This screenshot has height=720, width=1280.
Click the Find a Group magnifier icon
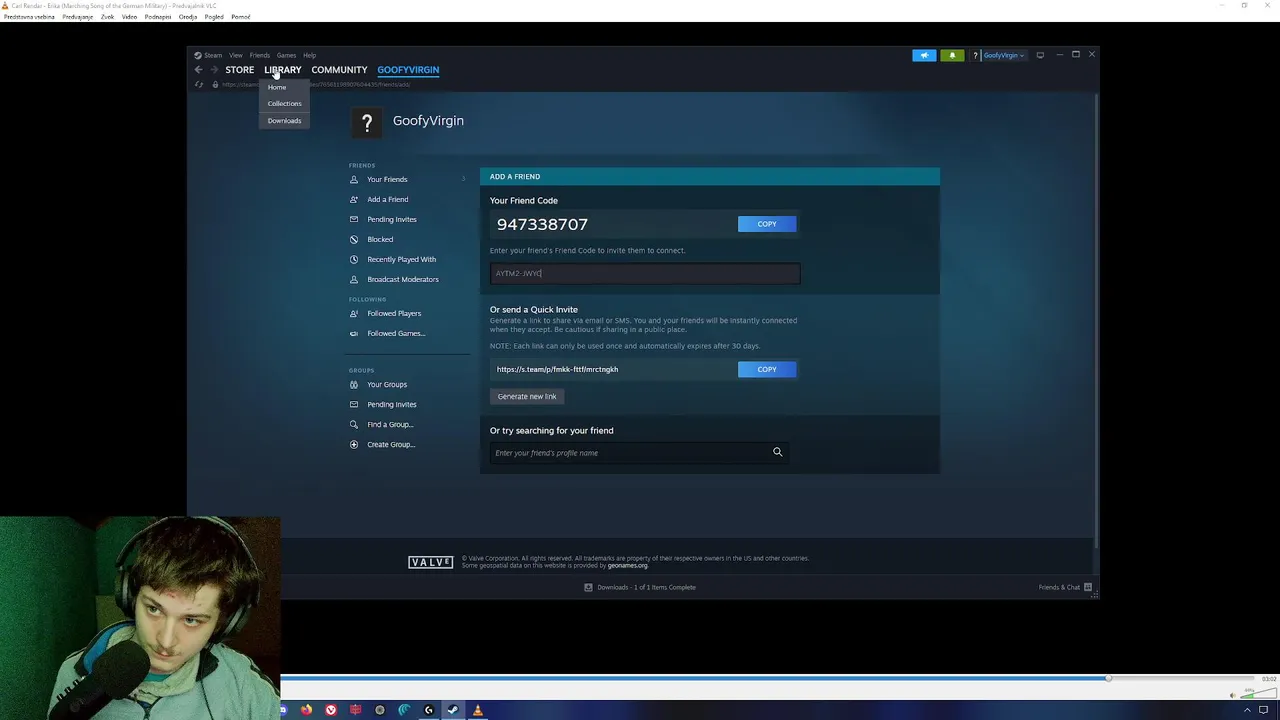[354, 424]
